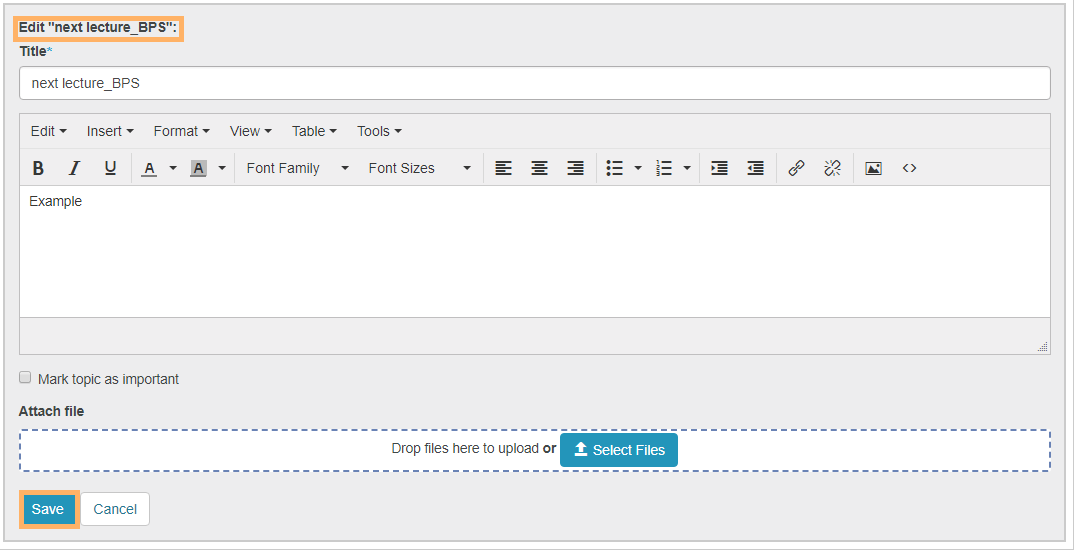Align text to the left
This screenshot has width=1075, height=552.
[503, 168]
